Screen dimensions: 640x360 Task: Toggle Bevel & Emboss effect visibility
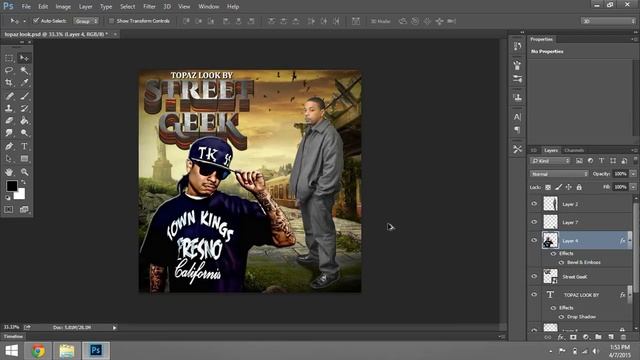tap(561, 262)
